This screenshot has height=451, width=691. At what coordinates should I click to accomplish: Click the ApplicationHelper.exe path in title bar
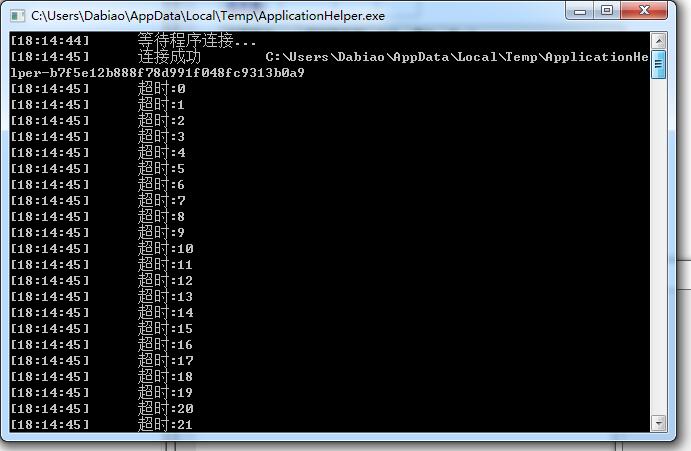[x=207, y=16]
